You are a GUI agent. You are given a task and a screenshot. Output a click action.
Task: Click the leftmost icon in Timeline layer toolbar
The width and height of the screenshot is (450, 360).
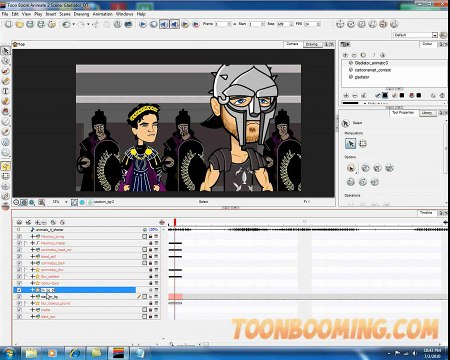tap(19, 222)
